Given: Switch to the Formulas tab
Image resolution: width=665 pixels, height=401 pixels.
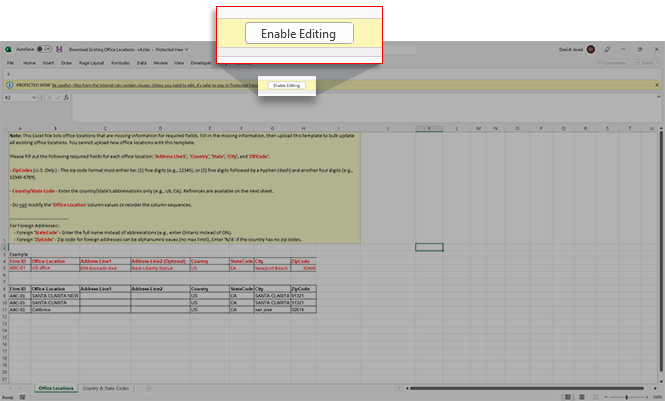Looking at the screenshot, I should [120, 63].
